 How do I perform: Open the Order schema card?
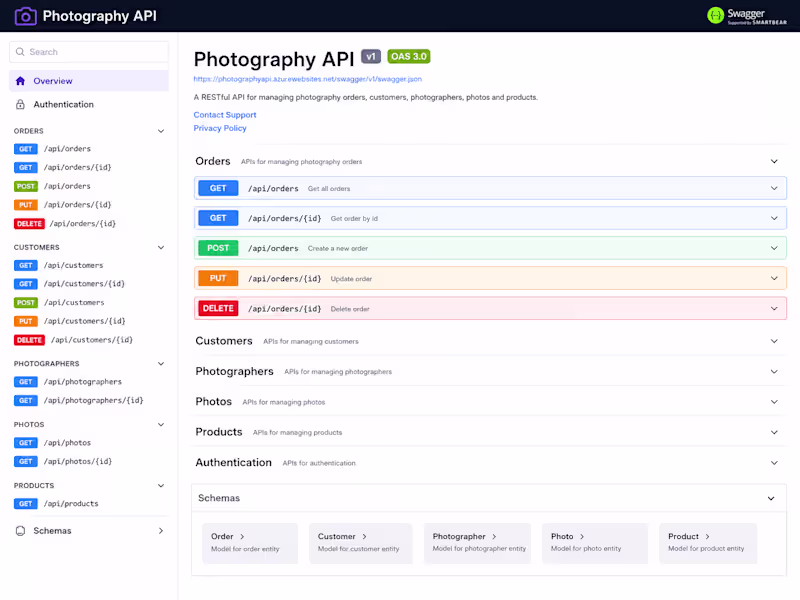(x=250, y=543)
